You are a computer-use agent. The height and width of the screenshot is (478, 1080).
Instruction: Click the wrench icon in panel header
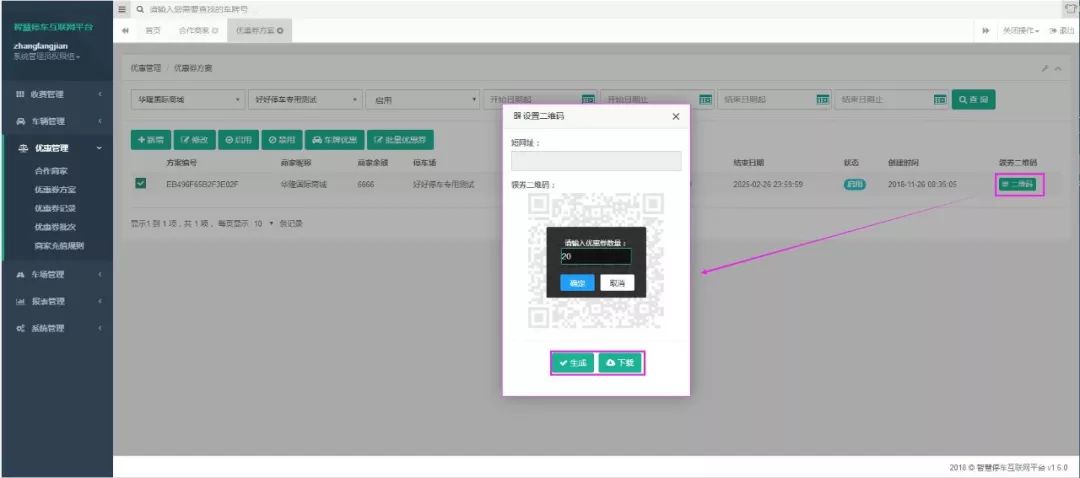coord(1044,69)
